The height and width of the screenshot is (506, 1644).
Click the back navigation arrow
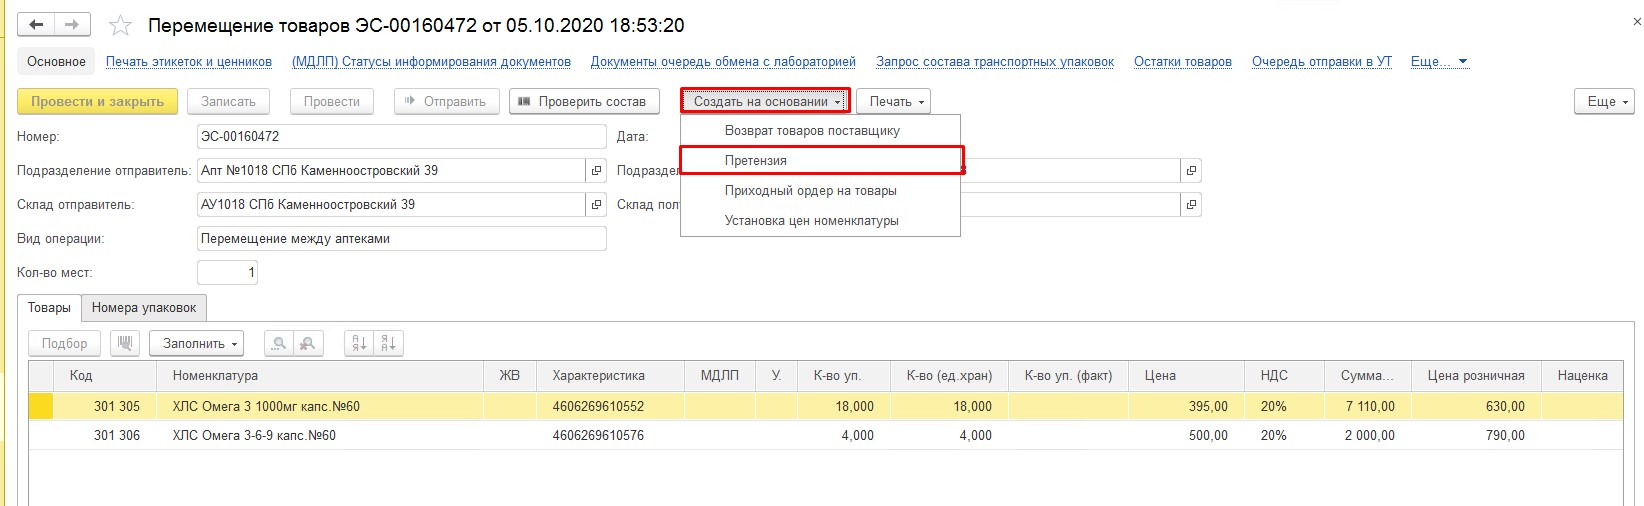click(37, 25)
